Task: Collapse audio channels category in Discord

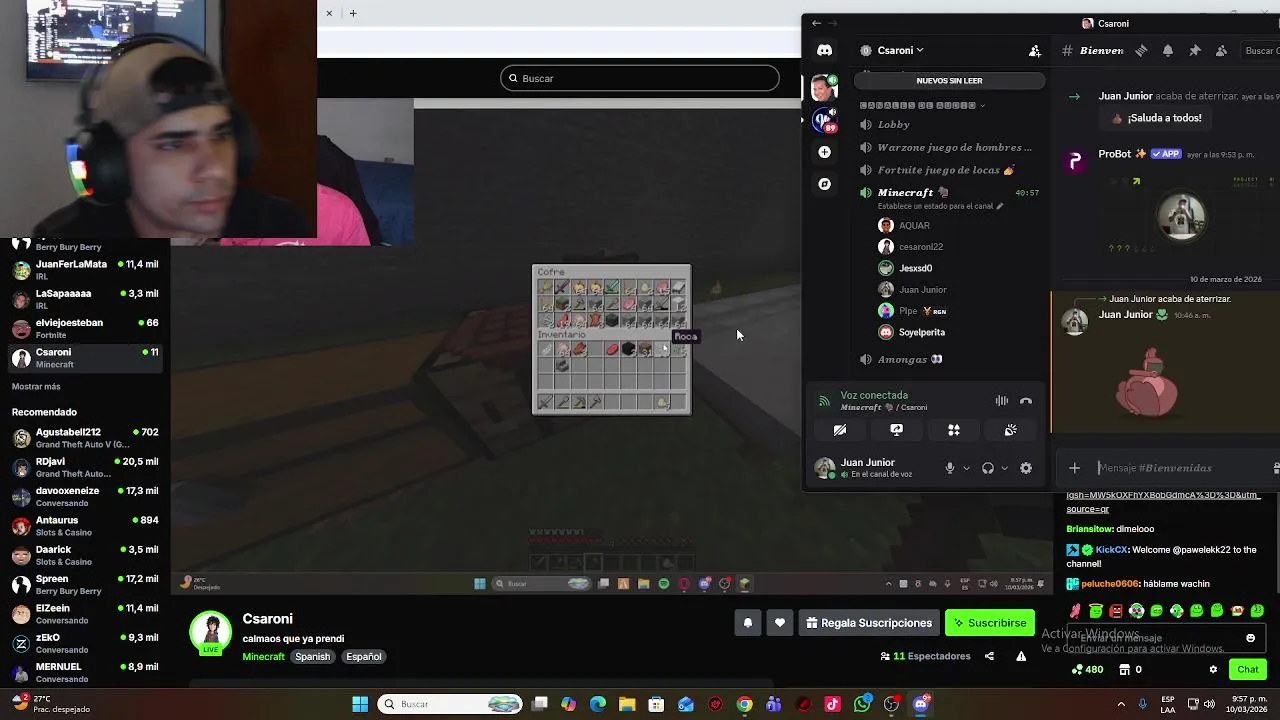Action: coord(922,105)
